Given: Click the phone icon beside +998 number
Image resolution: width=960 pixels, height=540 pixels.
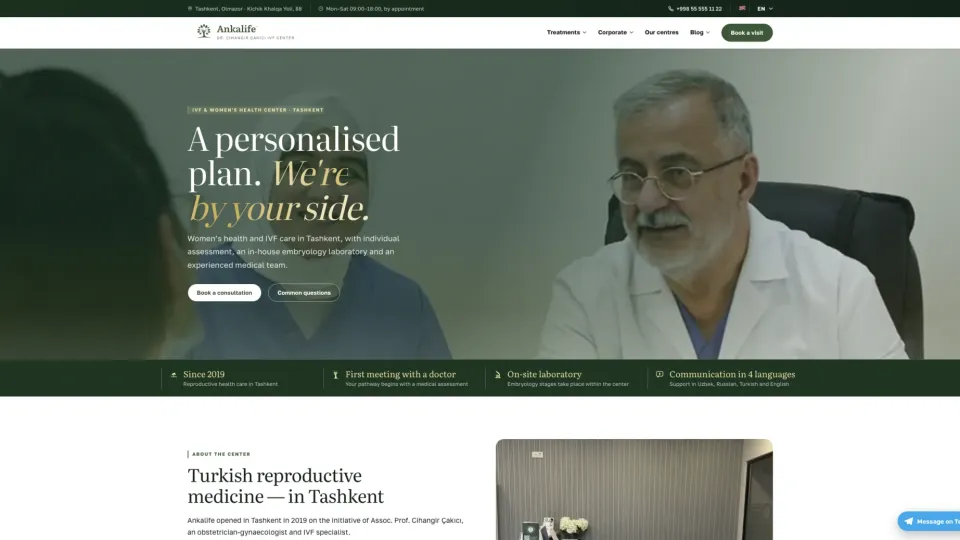Looking at the screenshot, I should (670, 9).
